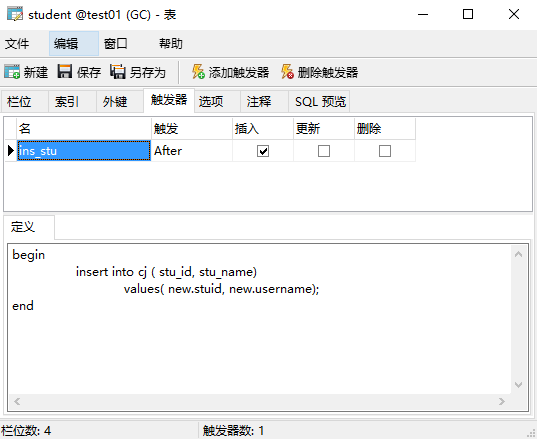Click the 触发器数: 1 status text

(233, 430)
